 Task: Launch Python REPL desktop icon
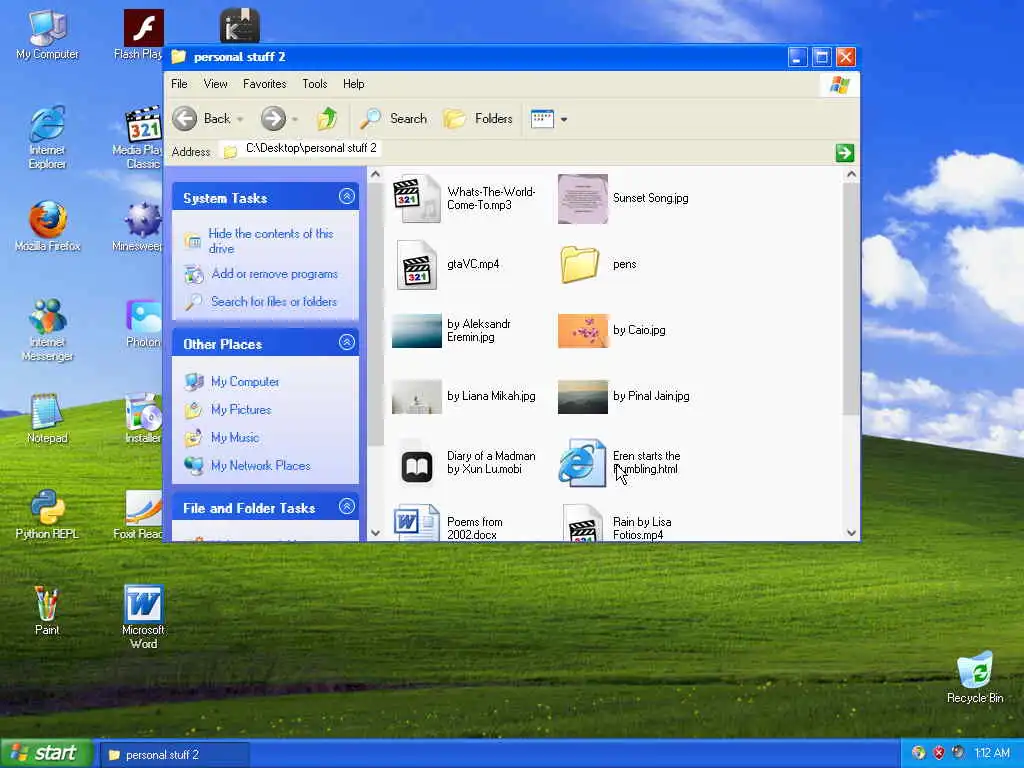[48, 515]
